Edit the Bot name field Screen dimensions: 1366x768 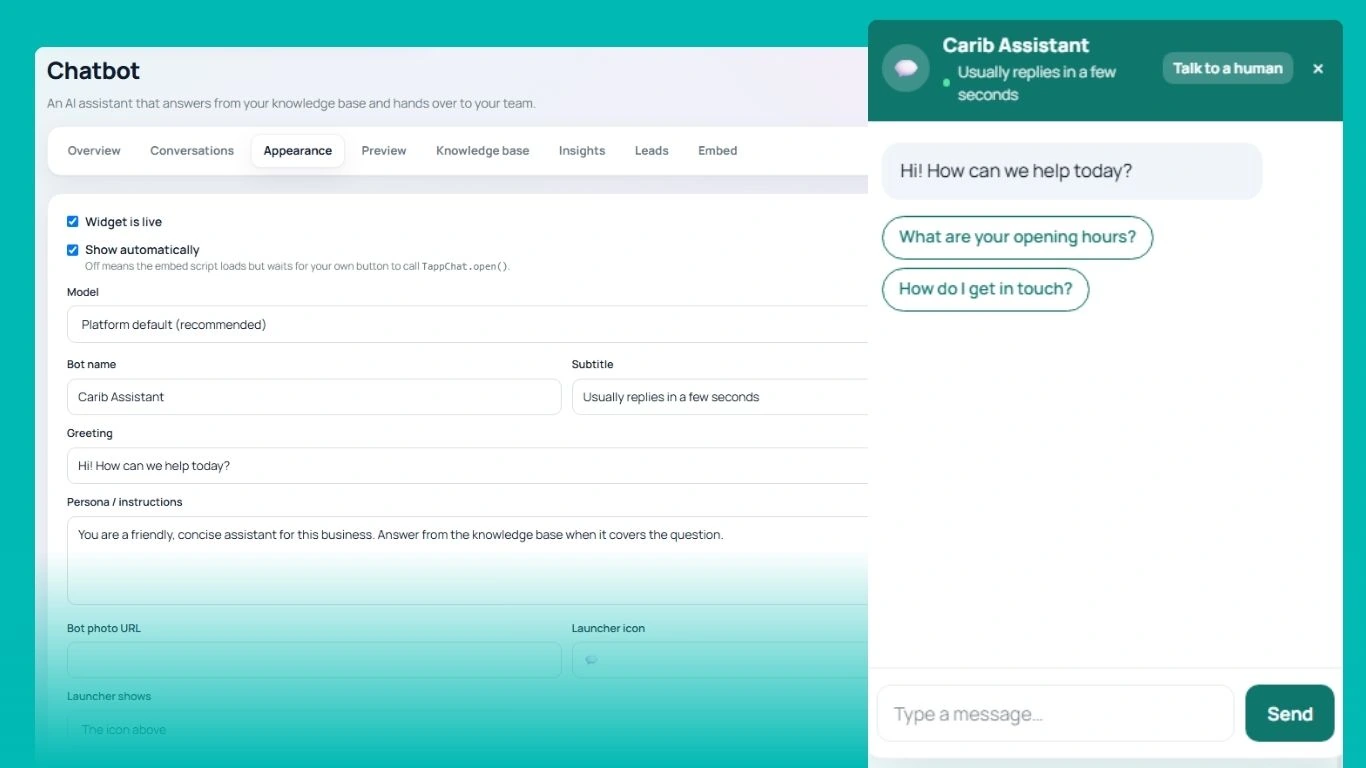coord(314,397)
